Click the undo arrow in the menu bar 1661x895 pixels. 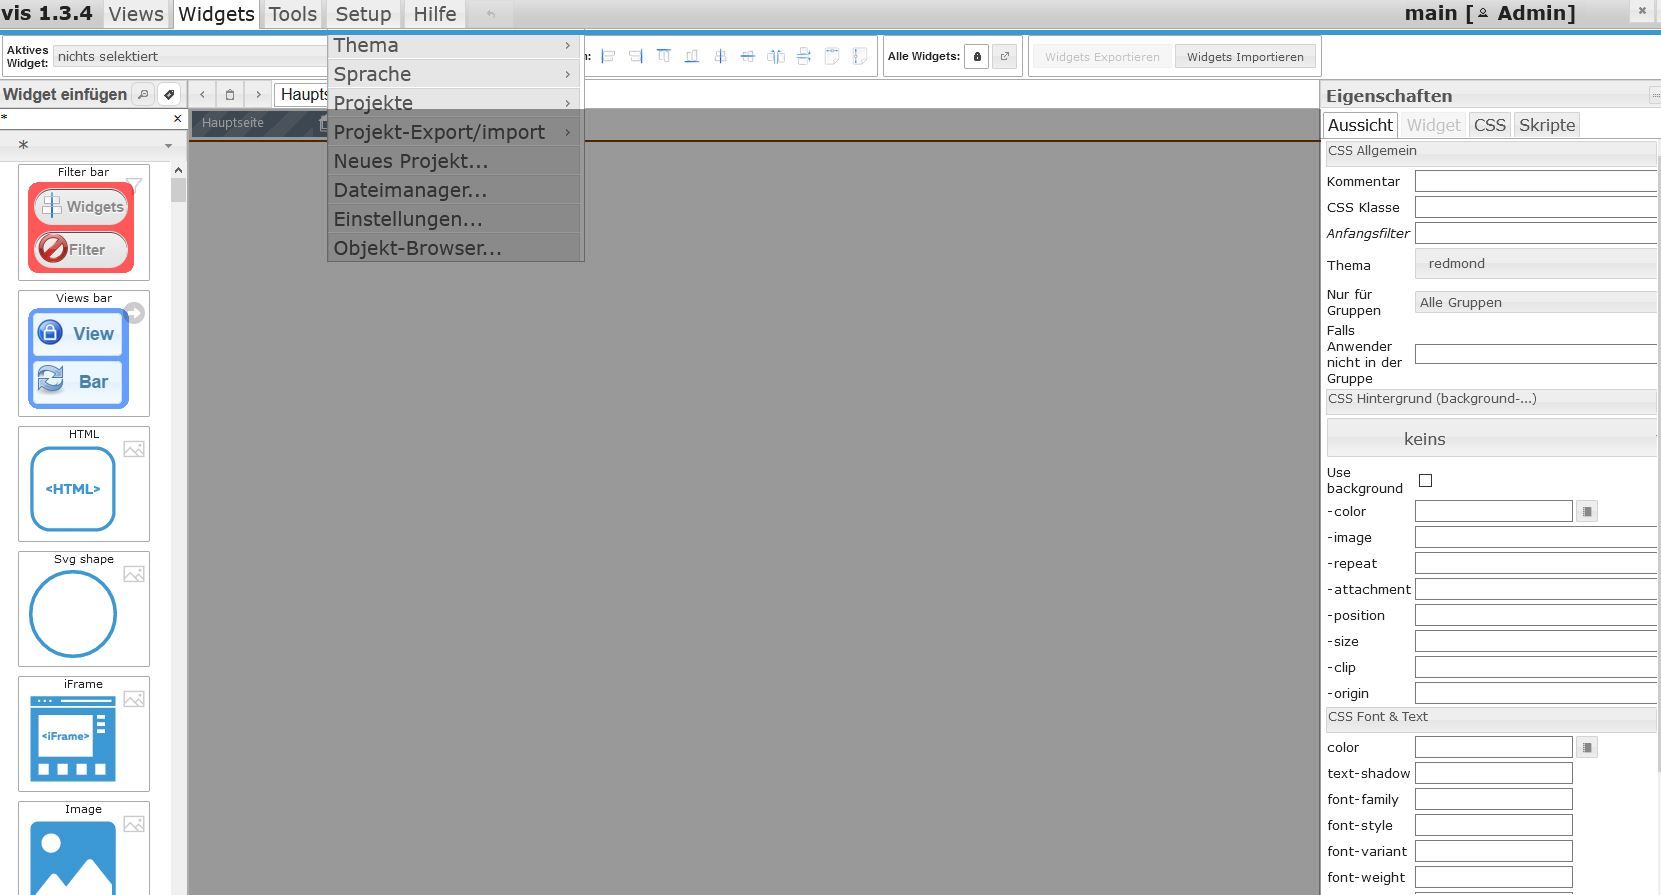click(490, 14)
